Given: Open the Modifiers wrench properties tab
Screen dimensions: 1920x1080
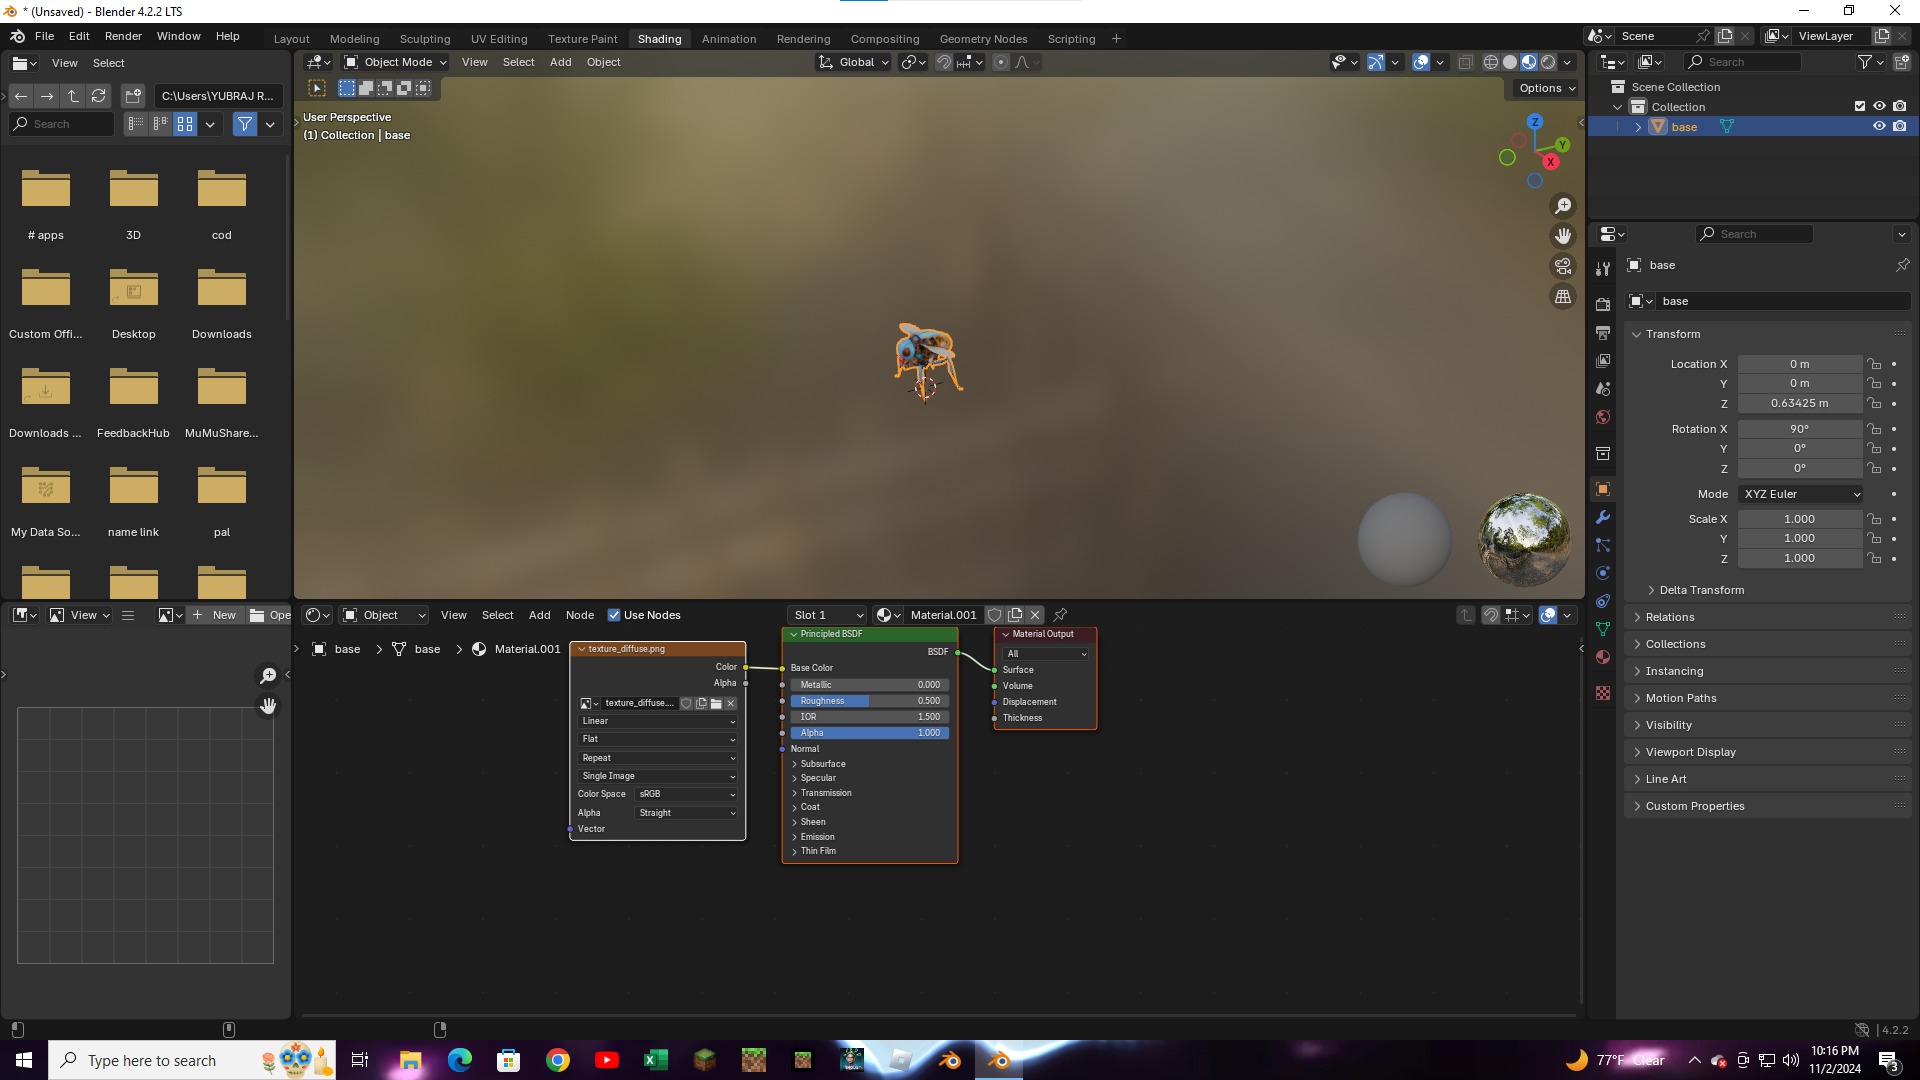Looking at the screenshot, I should coord(1603,518).
